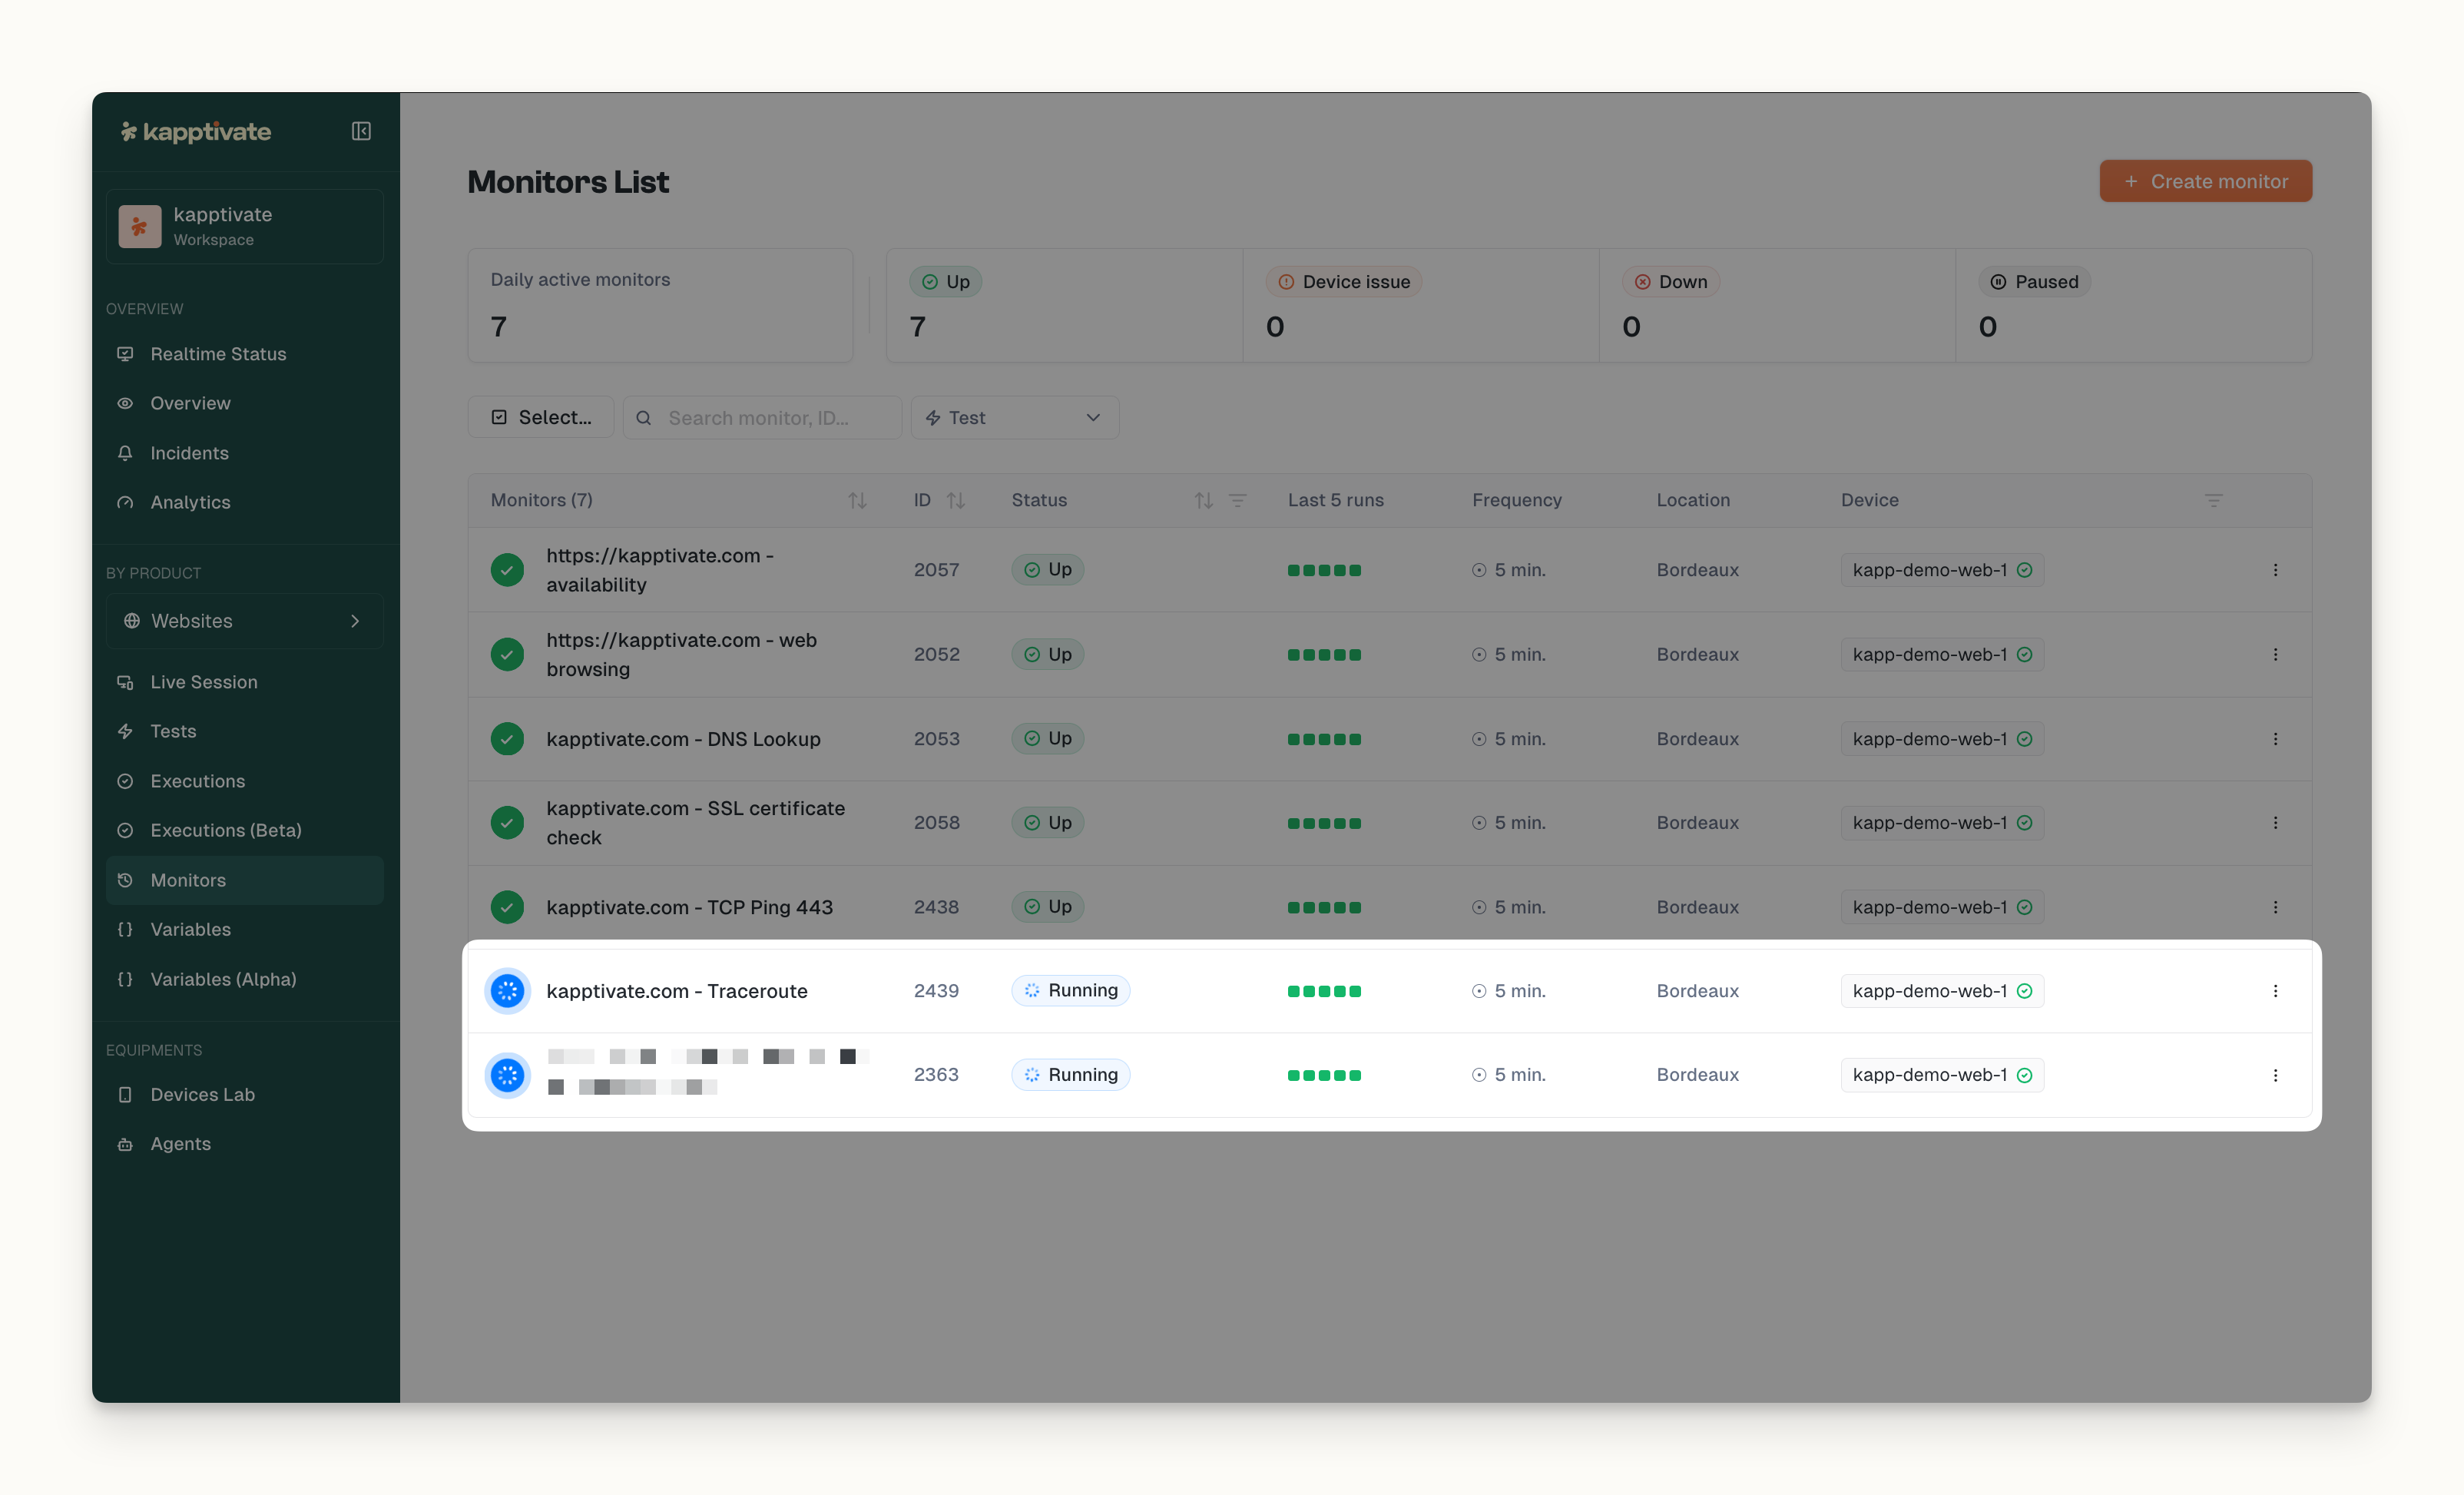
Task: Open the row menu for DNS Lookup monitor
Action: 2275,739
